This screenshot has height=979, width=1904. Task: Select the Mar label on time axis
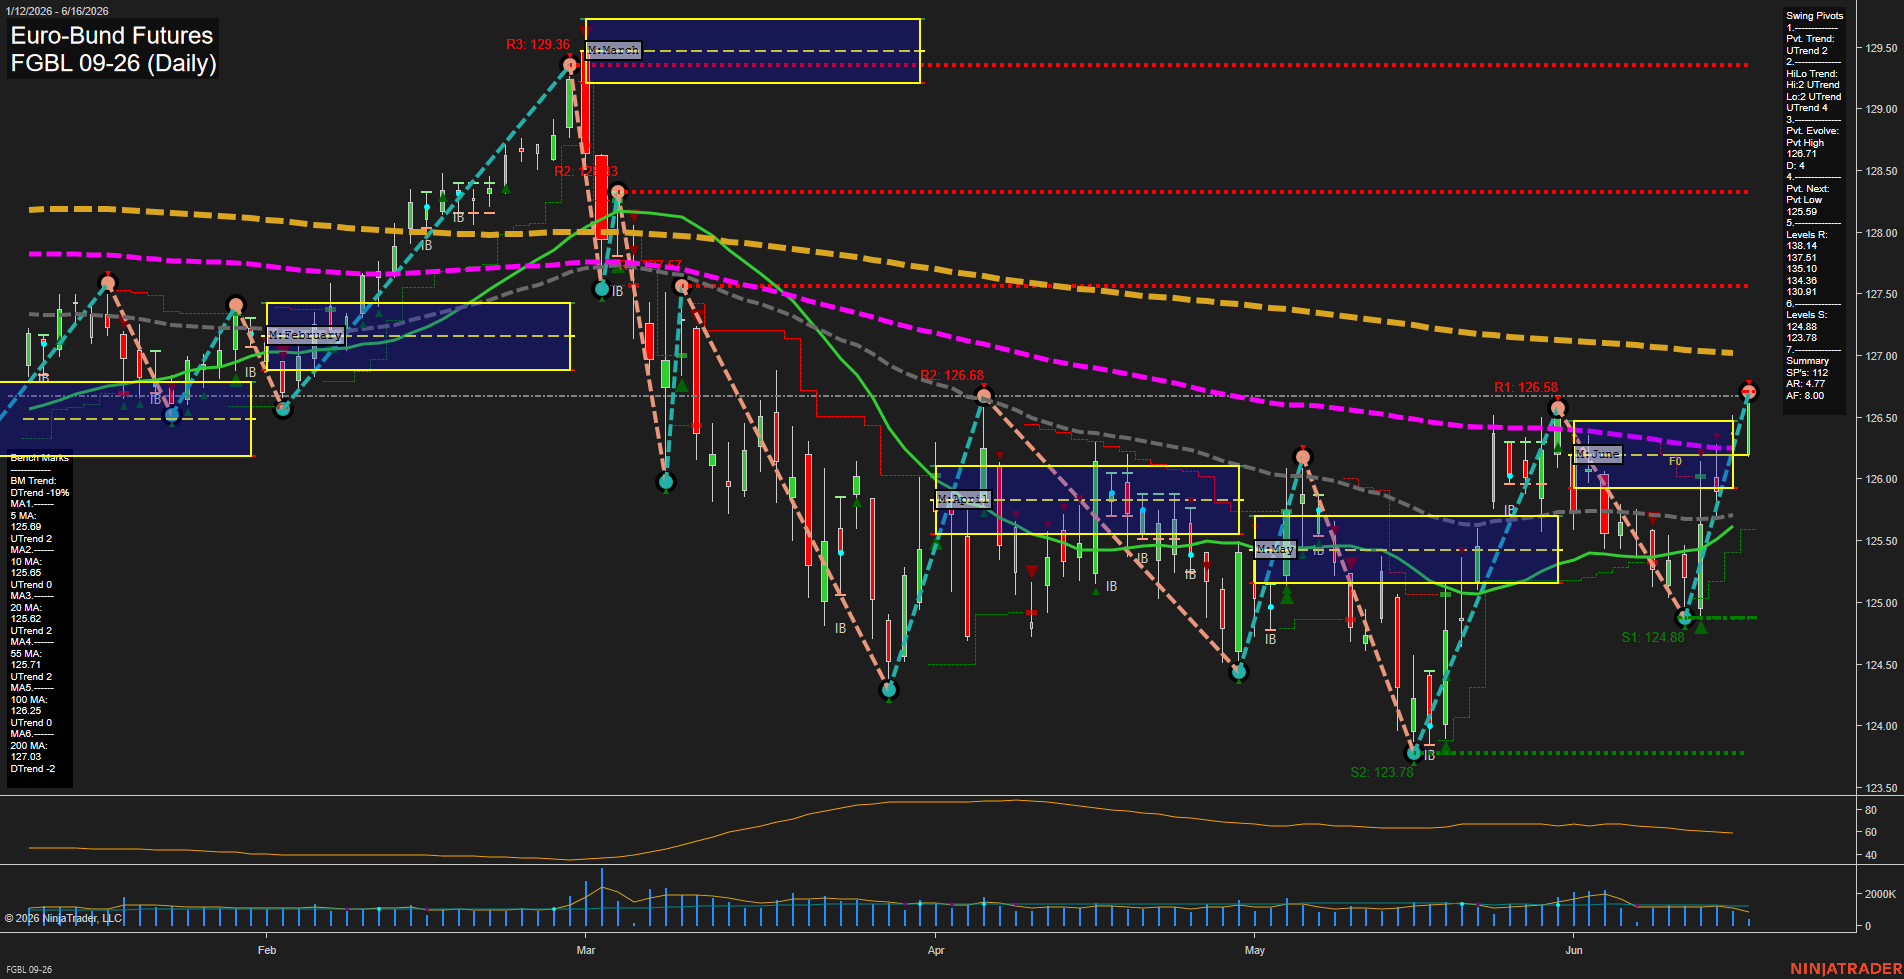586,950
